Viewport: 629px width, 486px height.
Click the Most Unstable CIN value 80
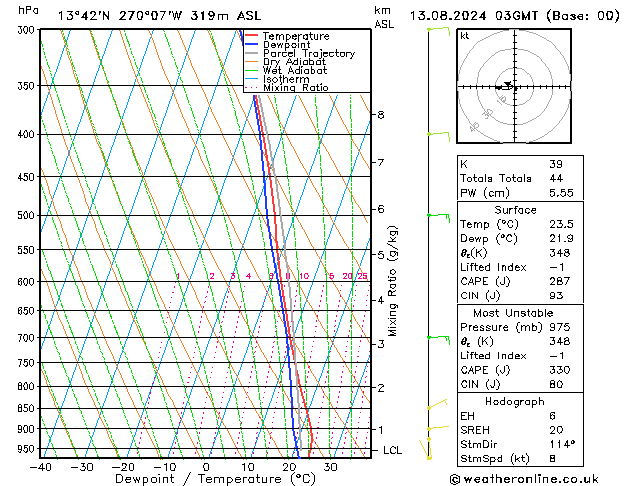[x=556, y=384]
